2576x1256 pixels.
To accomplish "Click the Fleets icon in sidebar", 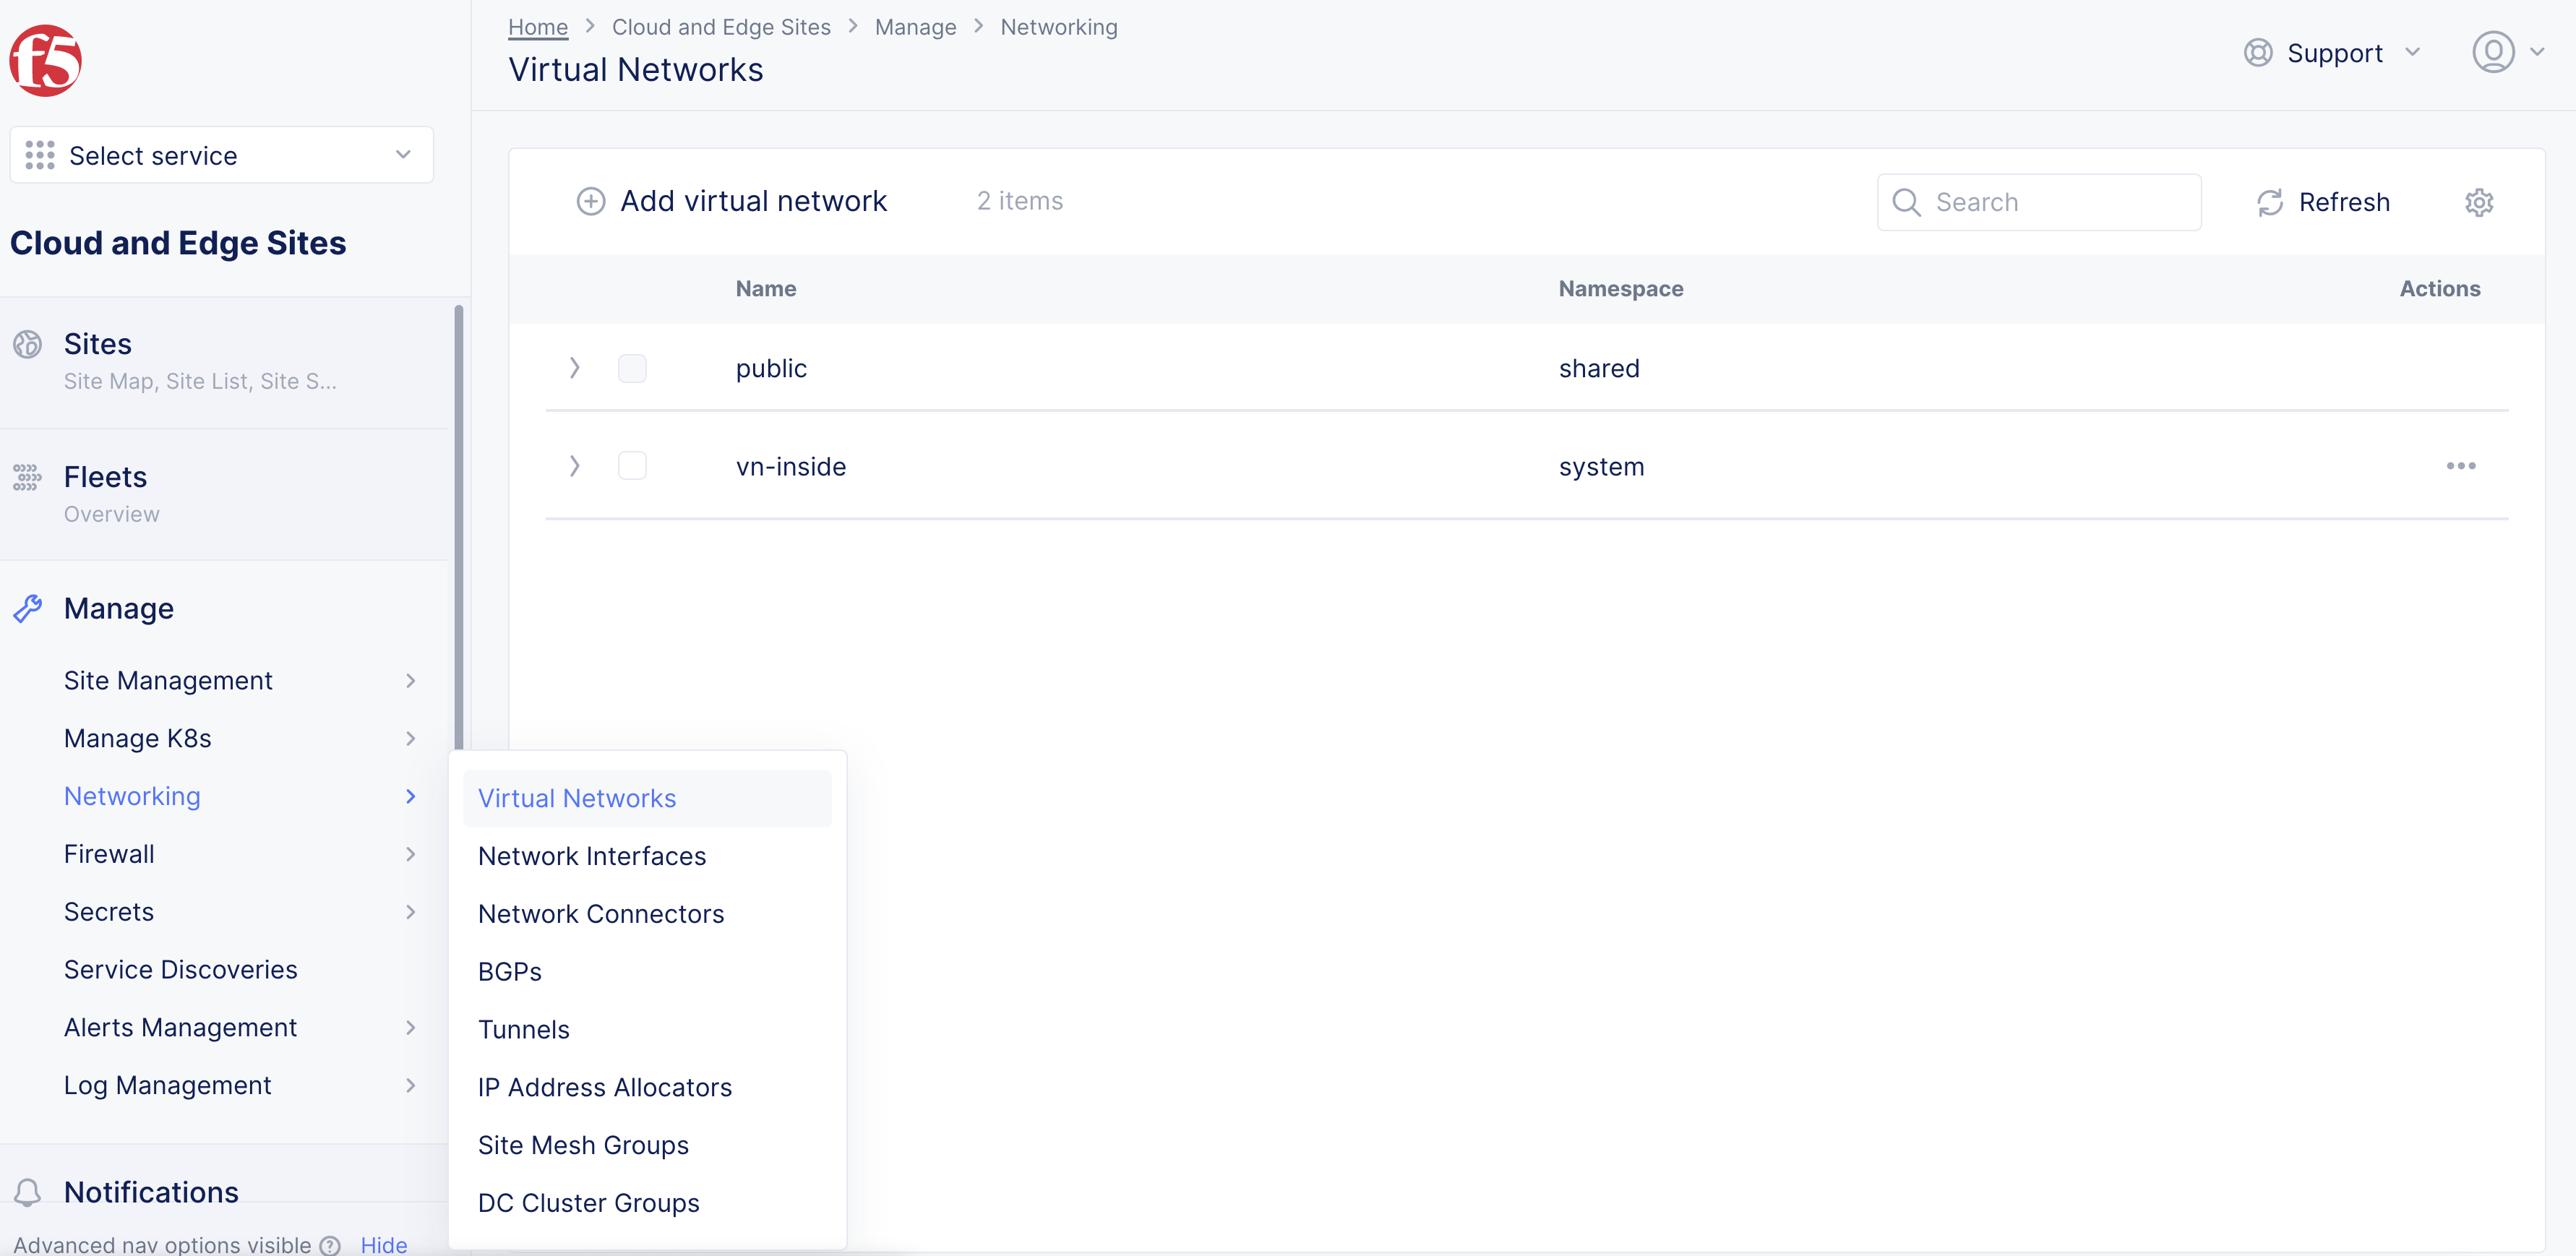I will pyautogui.click(x=28, y=477).
